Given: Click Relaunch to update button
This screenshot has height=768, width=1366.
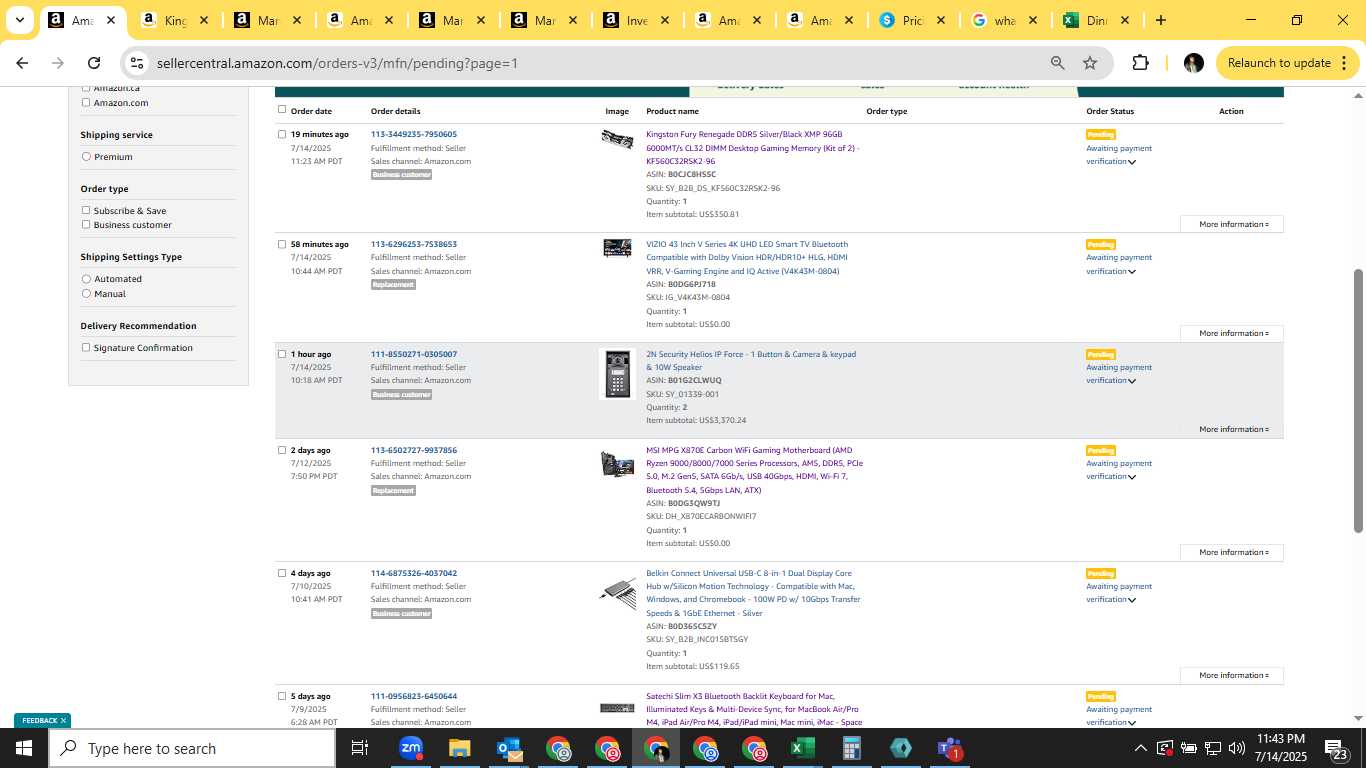Looking at the screenshot, I should tap(1279, 63).
